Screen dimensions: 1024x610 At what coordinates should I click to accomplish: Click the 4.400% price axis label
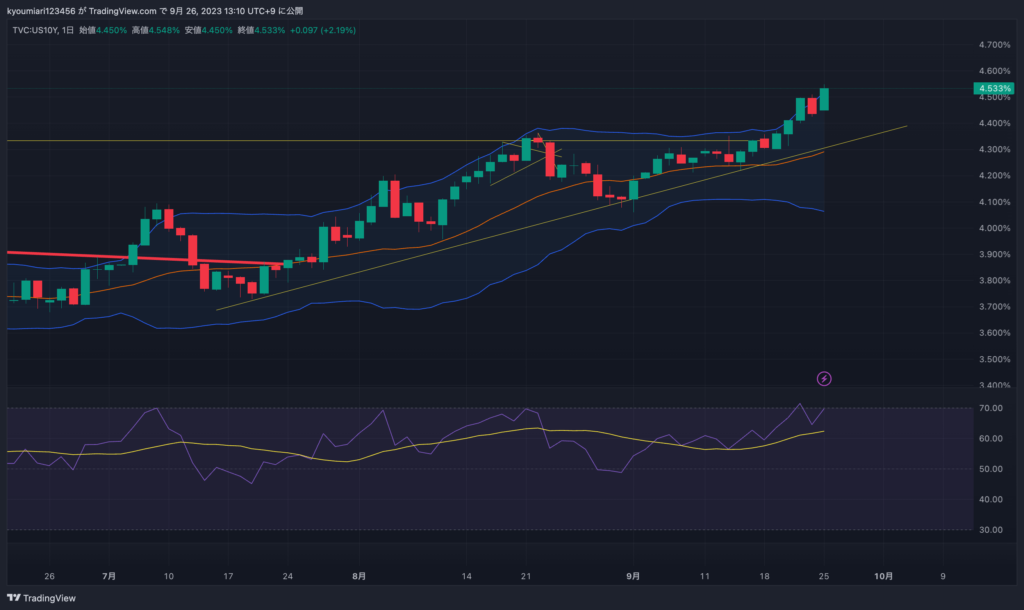(x=994, y=123)
